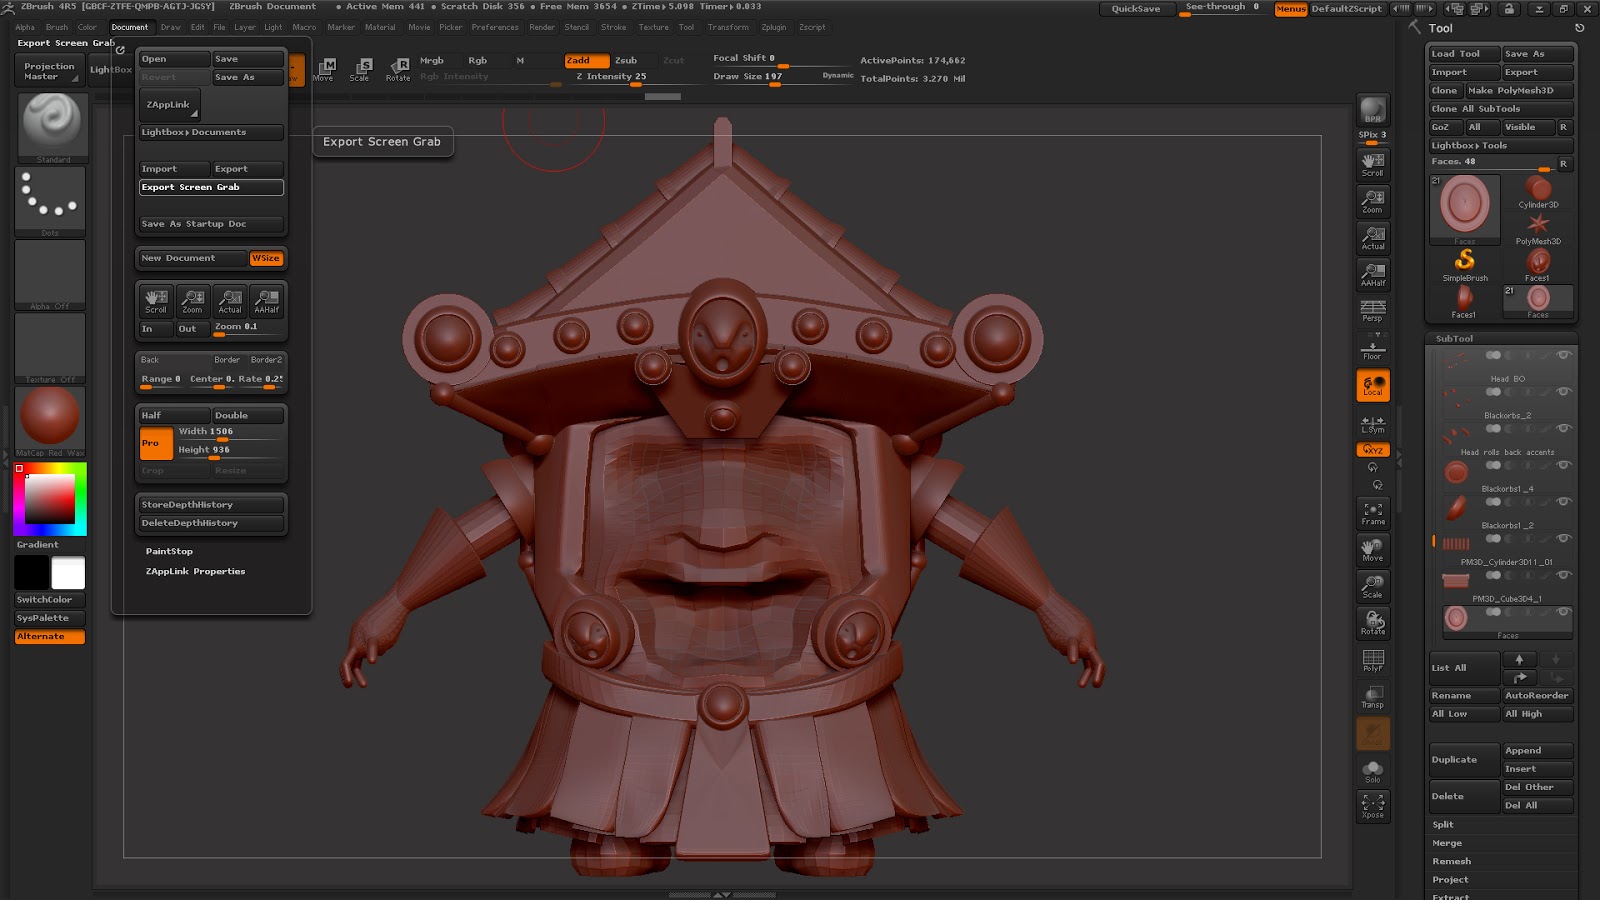Screen dimensions: 1600x900
Task: Toggle XYZ rotation mode
Action: tap(1373, 450)
